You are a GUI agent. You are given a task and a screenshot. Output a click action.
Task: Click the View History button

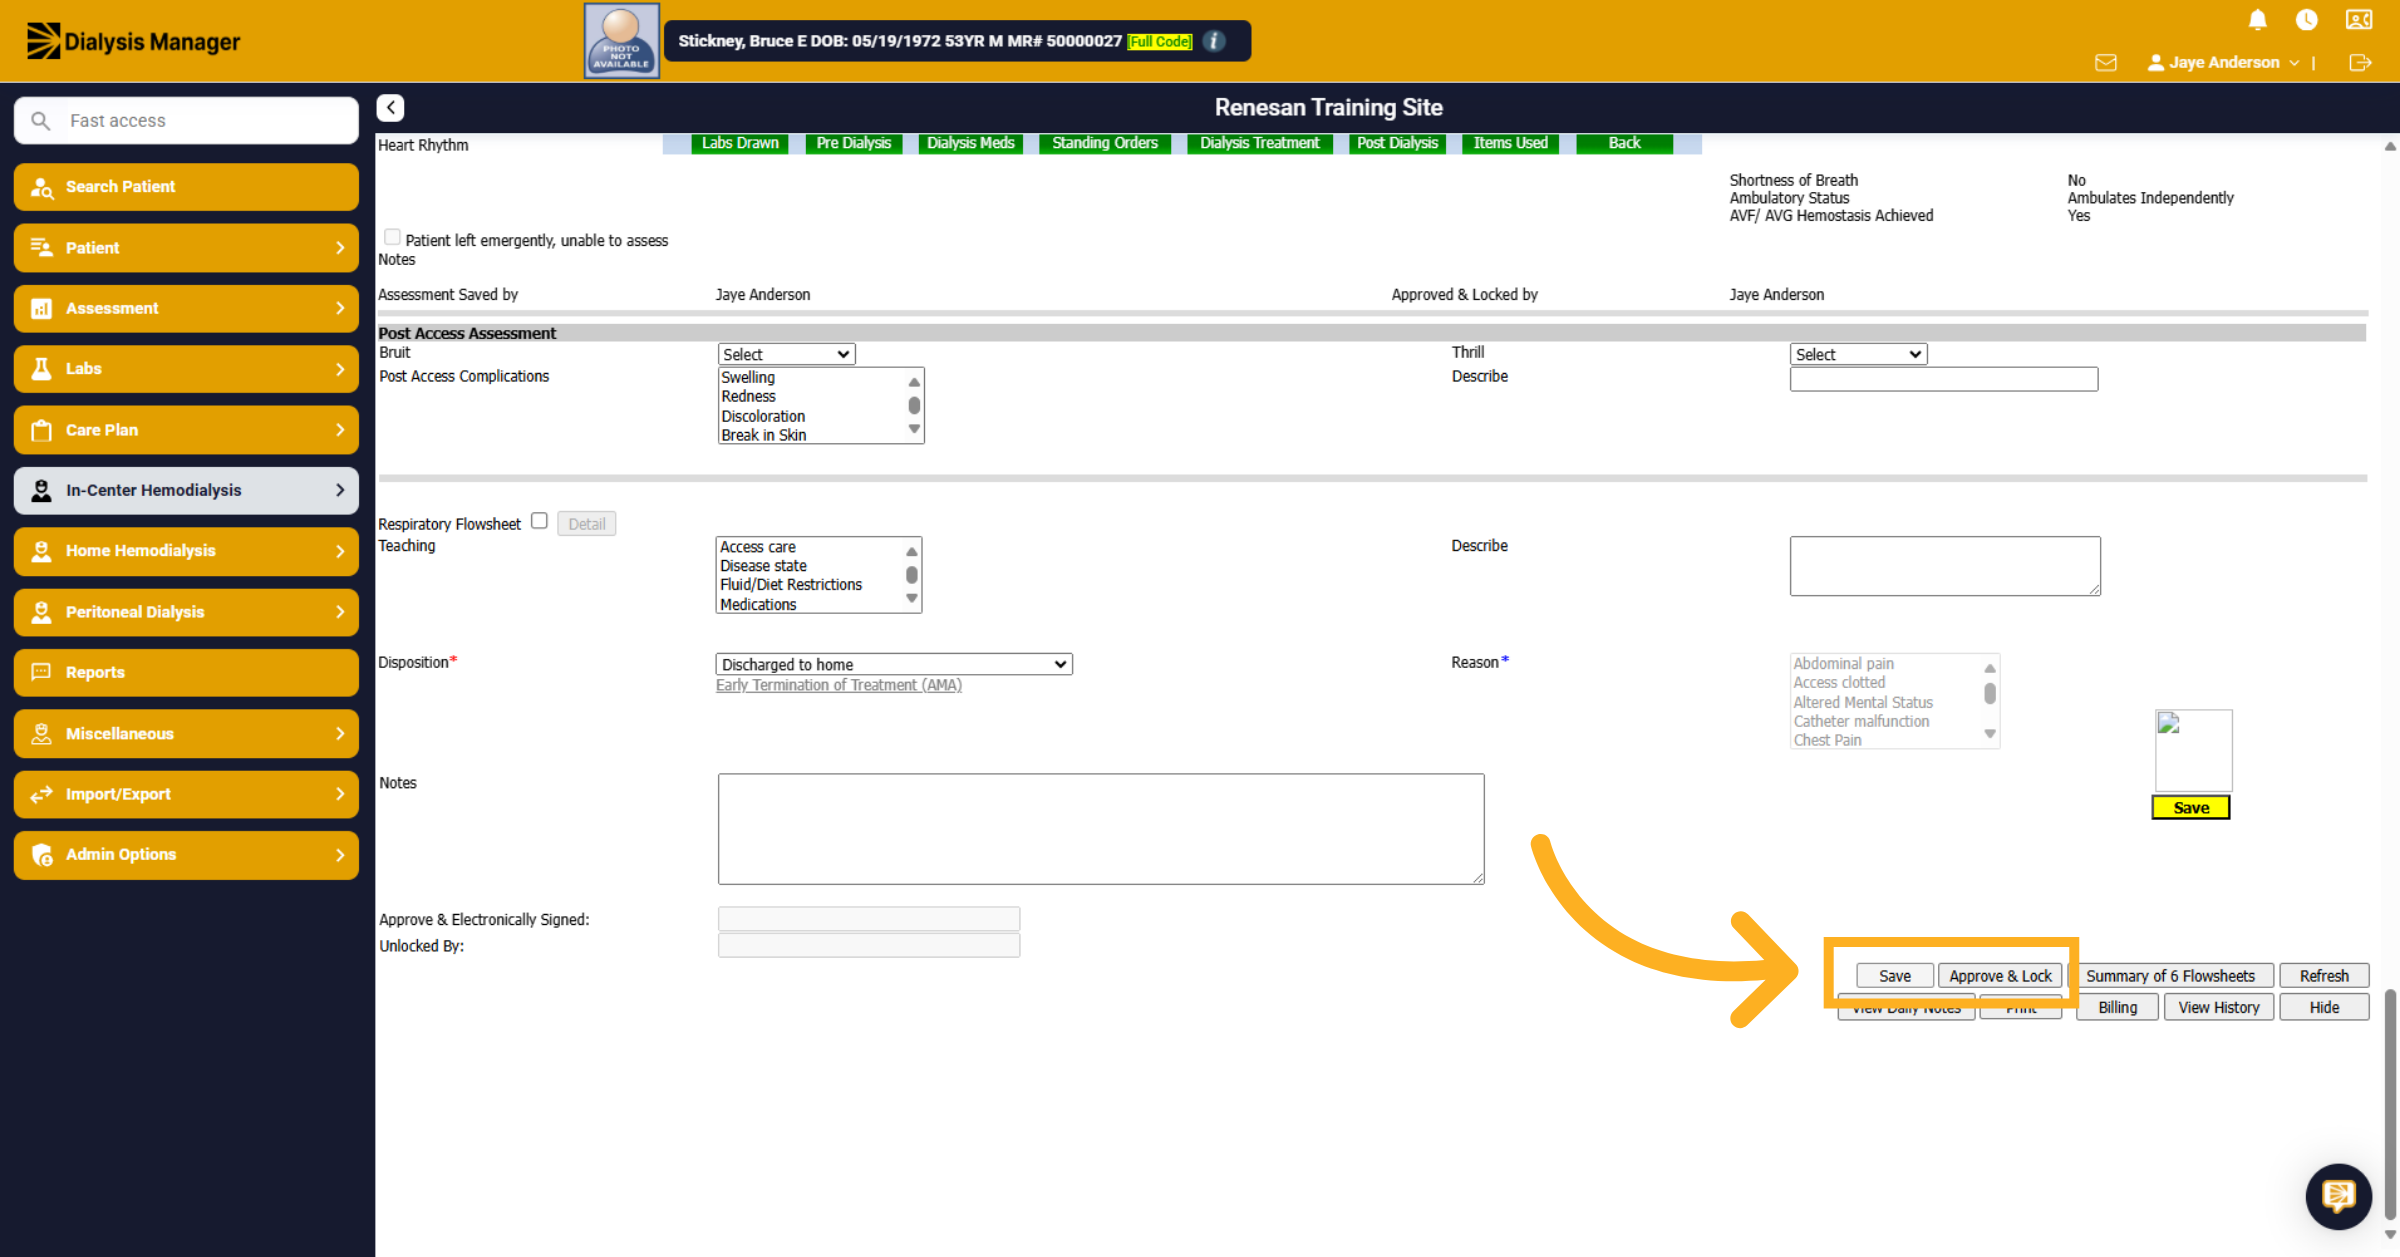2218,1007
